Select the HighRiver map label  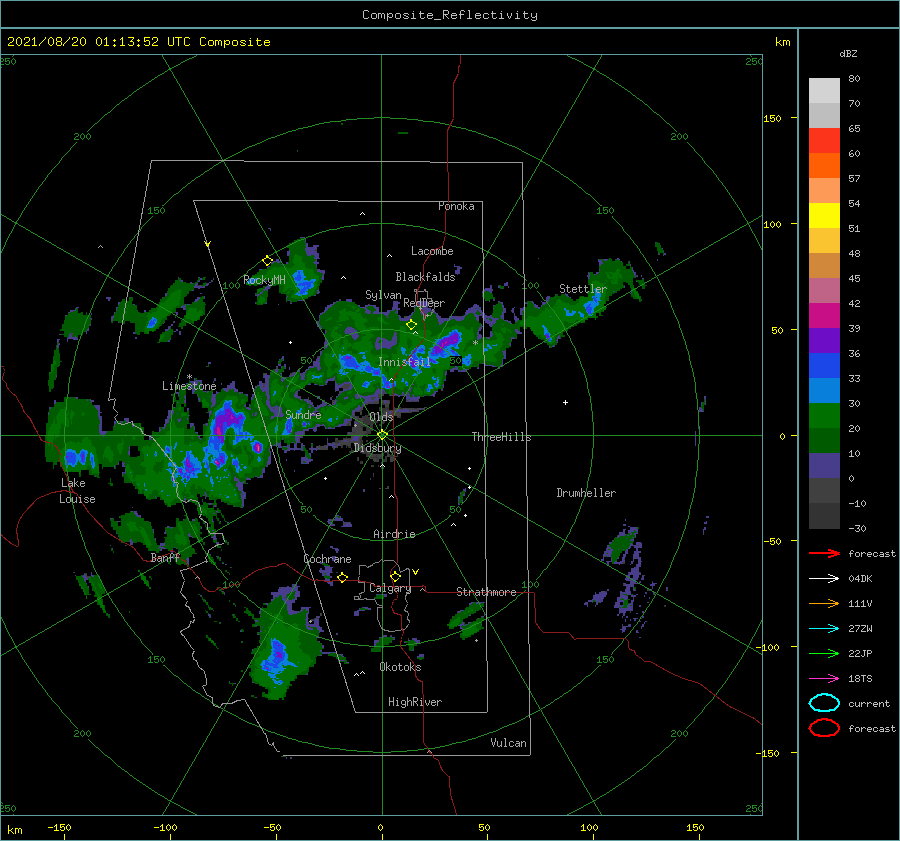coord(415,702)
